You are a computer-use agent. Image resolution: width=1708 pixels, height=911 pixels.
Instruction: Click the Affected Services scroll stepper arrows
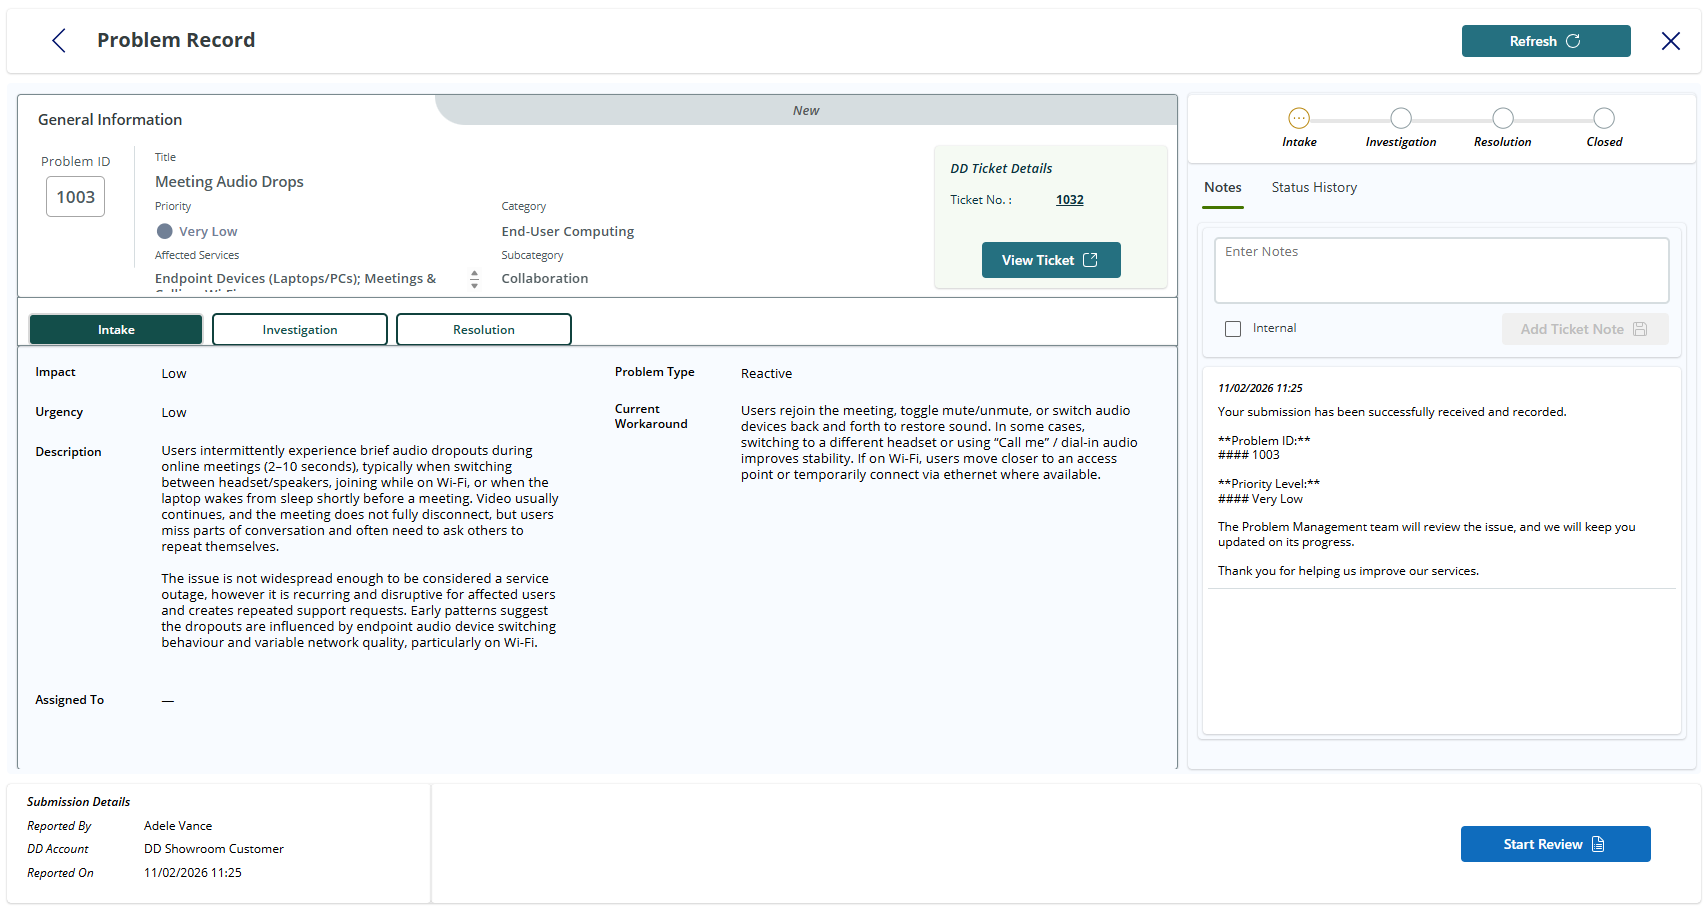(x=474, y=280)
